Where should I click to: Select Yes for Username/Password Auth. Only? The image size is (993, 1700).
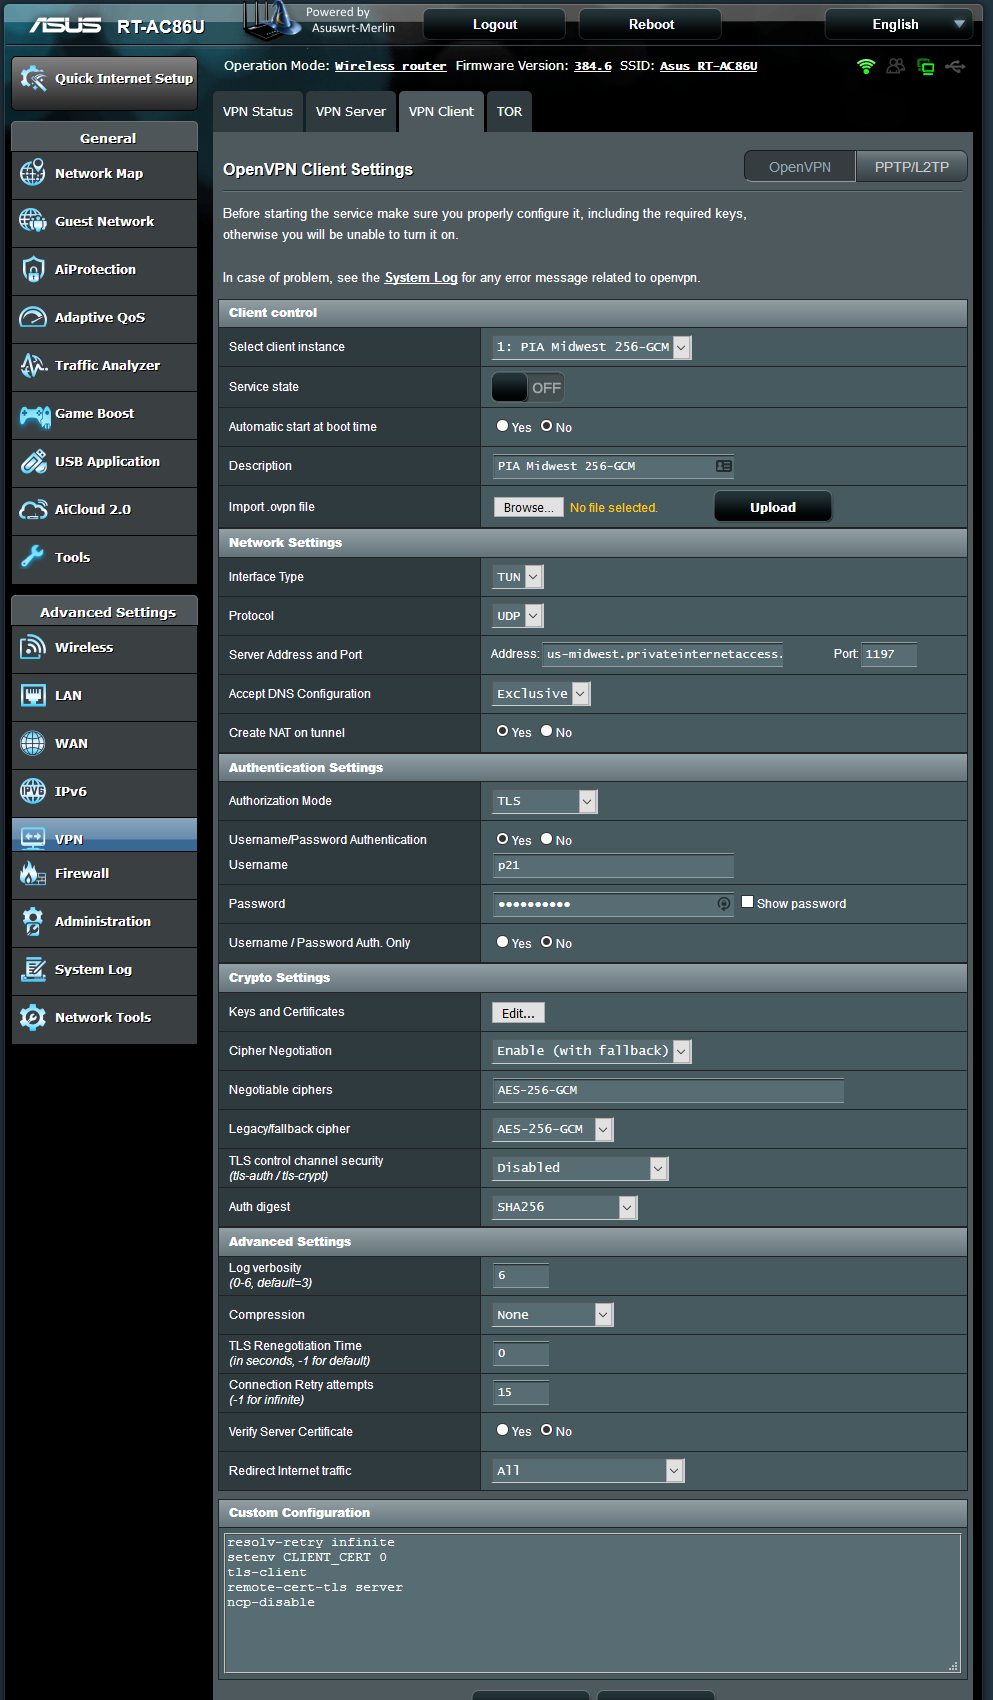coord(503,942)
